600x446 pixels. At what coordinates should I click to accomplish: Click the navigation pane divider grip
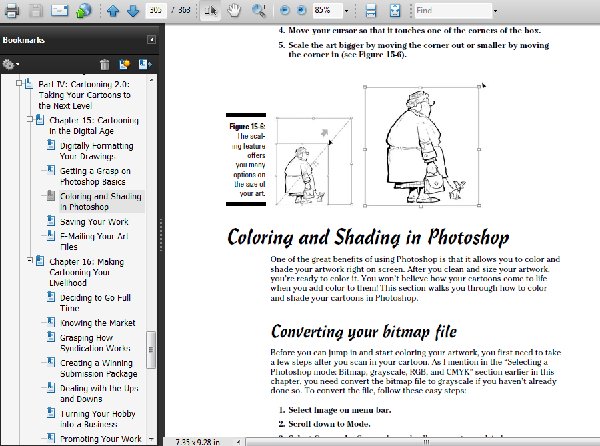161,235
